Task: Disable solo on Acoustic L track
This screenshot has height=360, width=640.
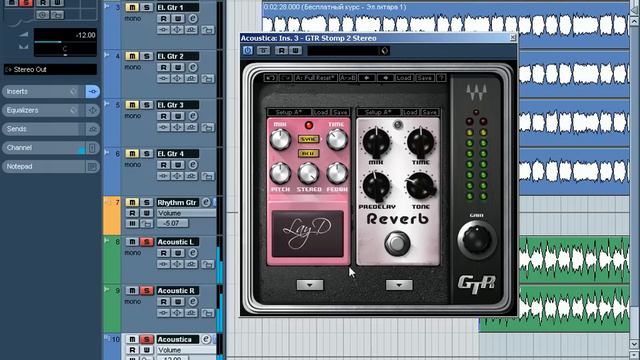Action: [x=147, y=242]
